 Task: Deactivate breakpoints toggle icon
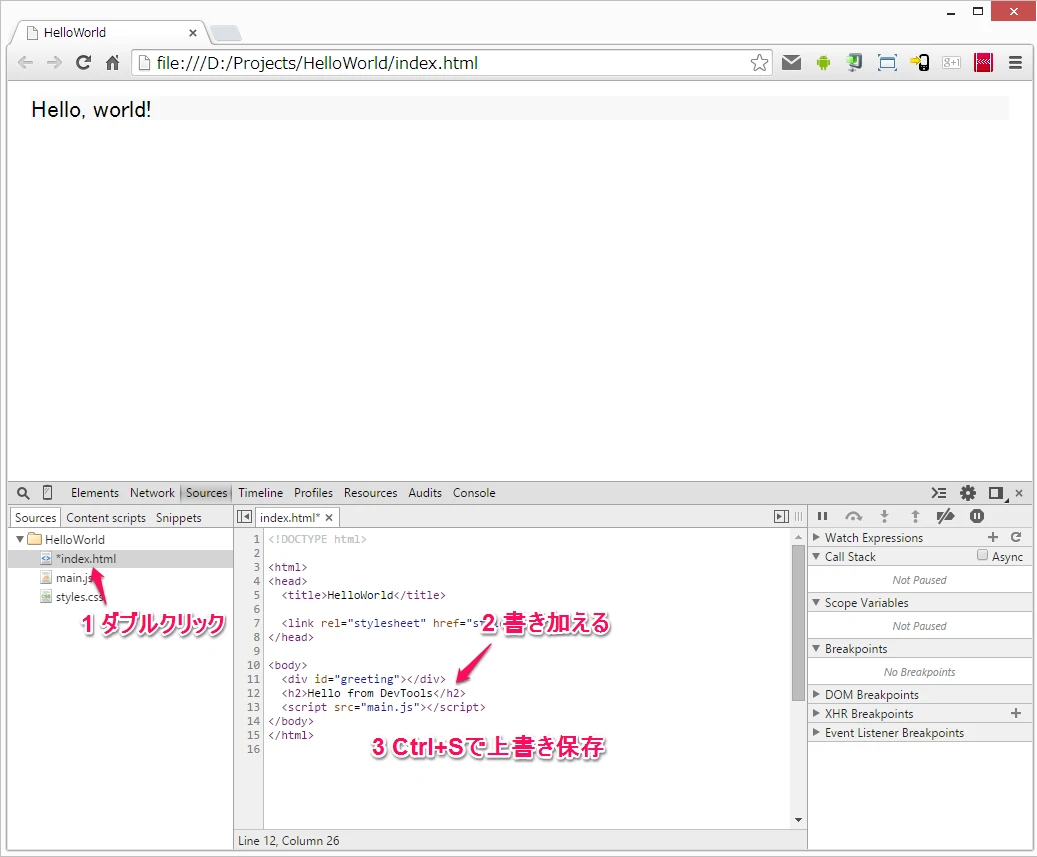[x=945, y=517]
